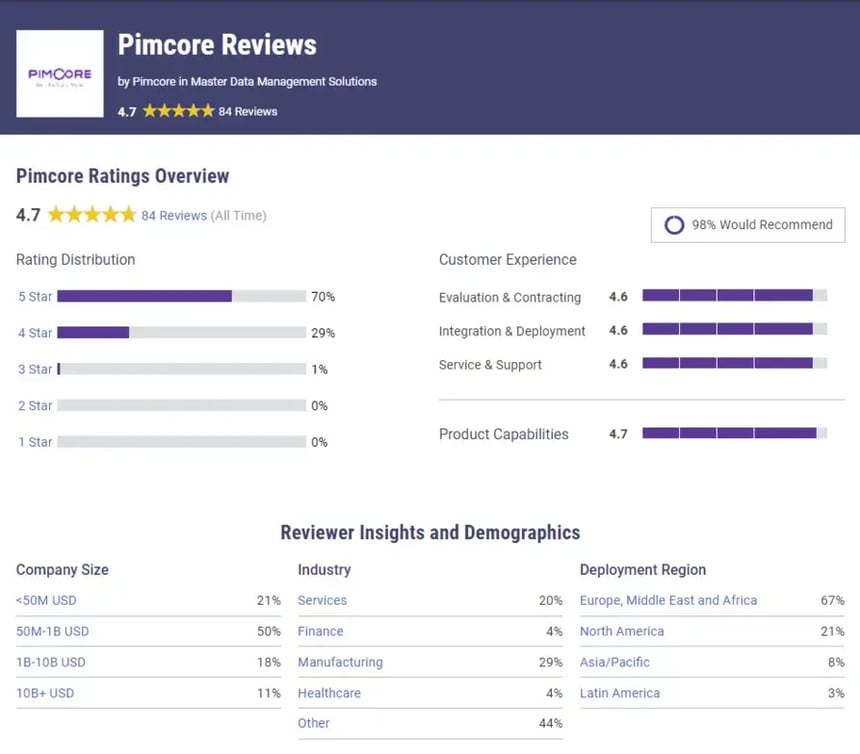Screen dimensions: 860x754
Task: Filter by 4 Star ratings
Action: (35, 333)
